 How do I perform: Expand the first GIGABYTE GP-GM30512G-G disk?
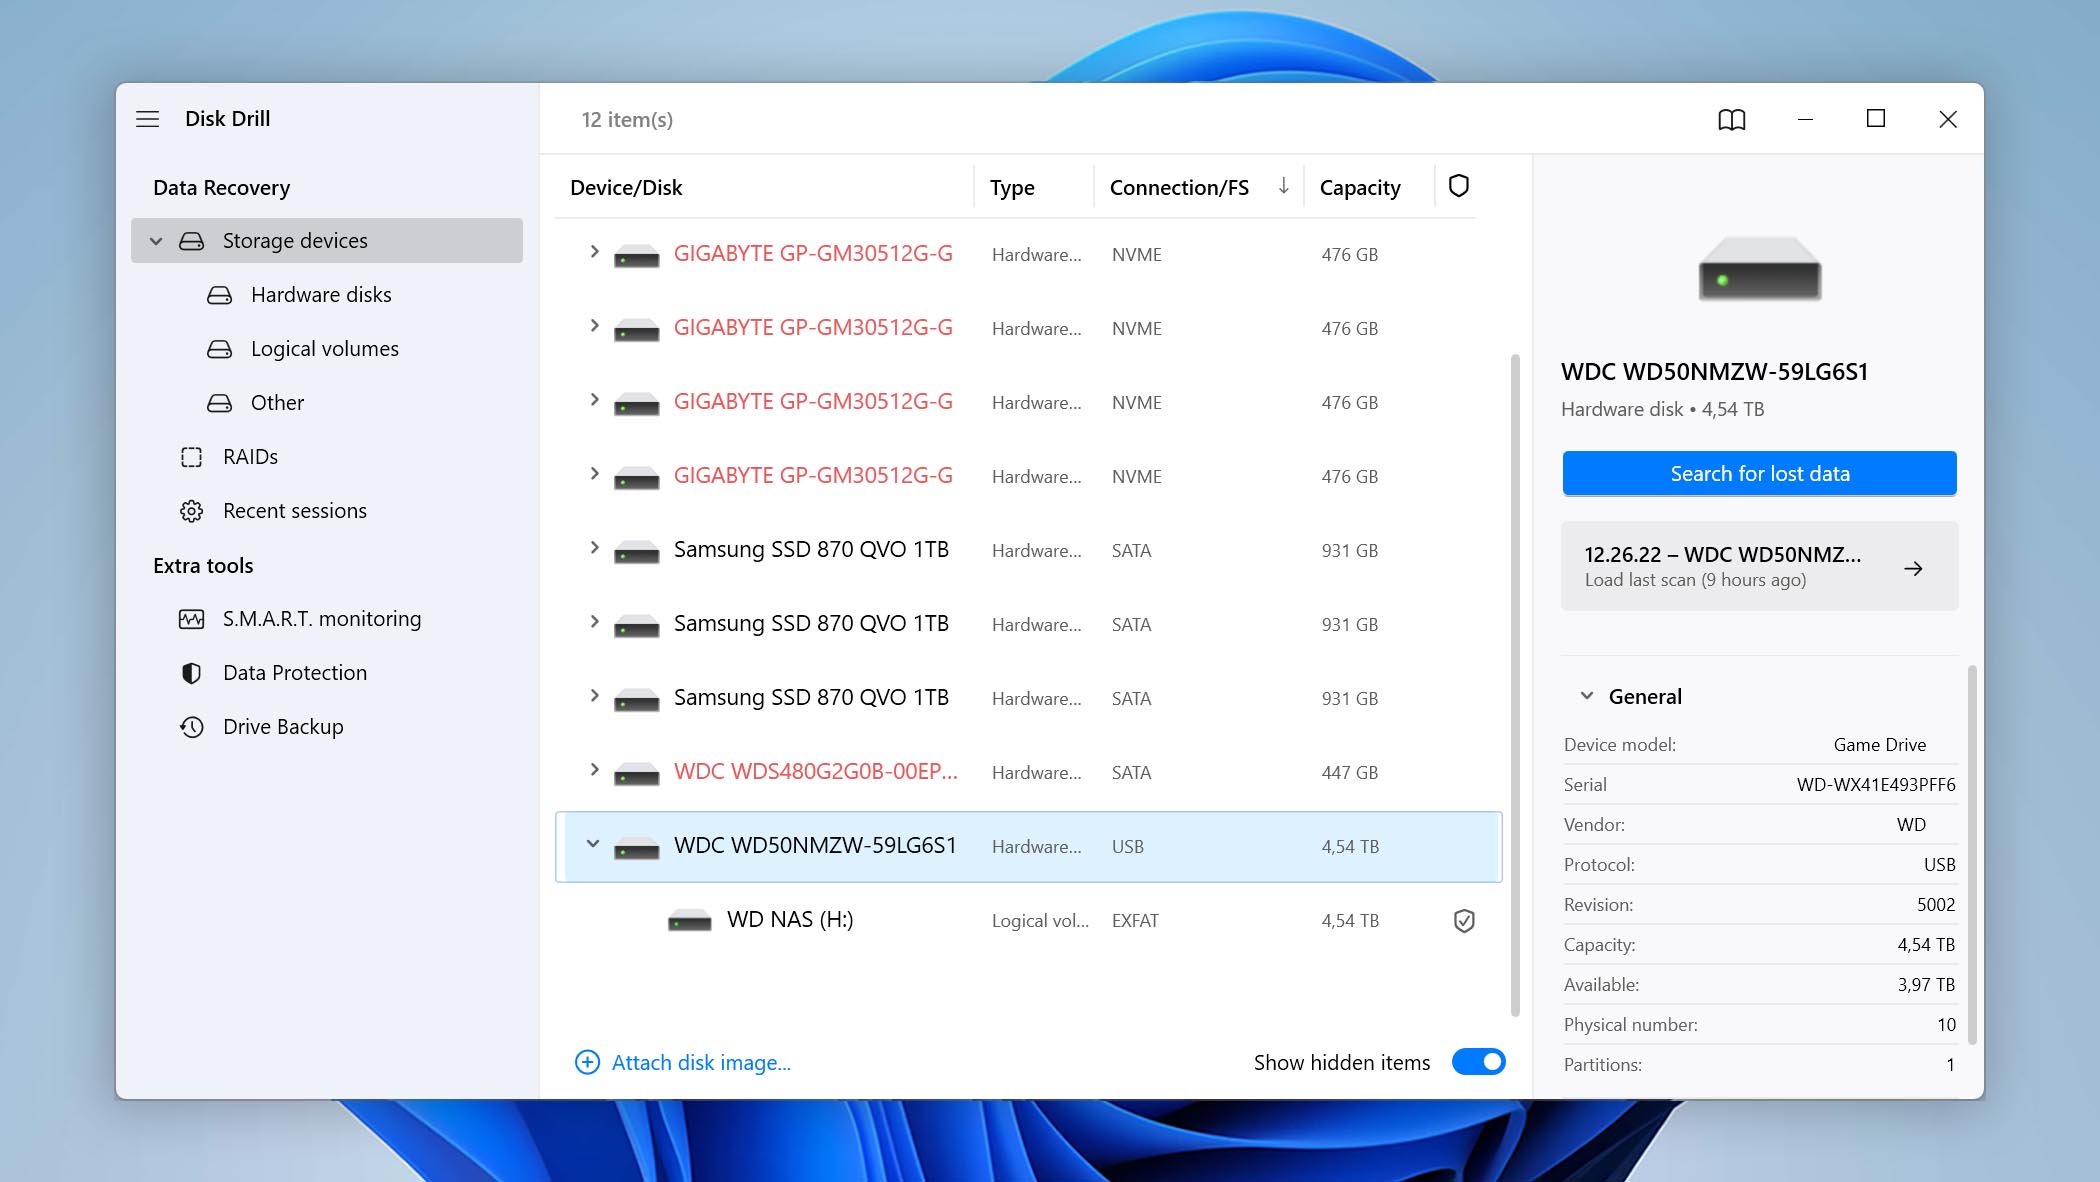[x=594, y=252]
